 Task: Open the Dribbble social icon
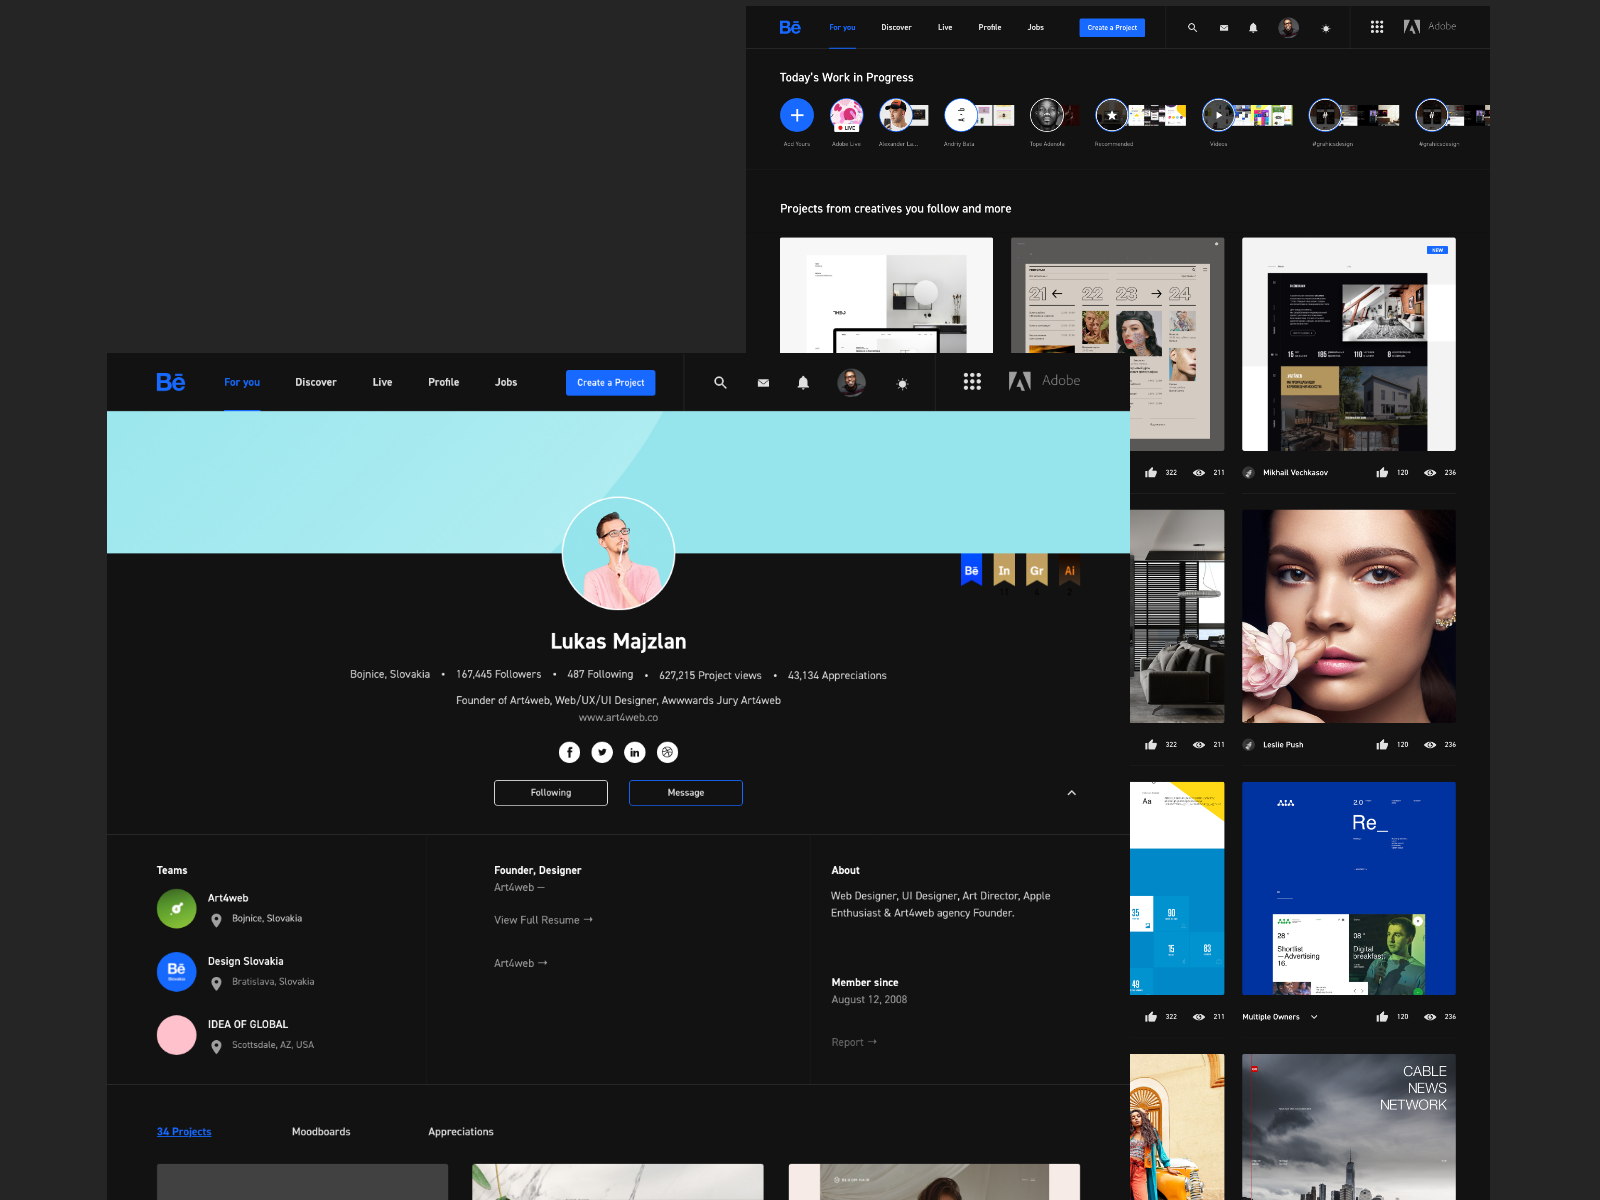[x=667, y=752]
